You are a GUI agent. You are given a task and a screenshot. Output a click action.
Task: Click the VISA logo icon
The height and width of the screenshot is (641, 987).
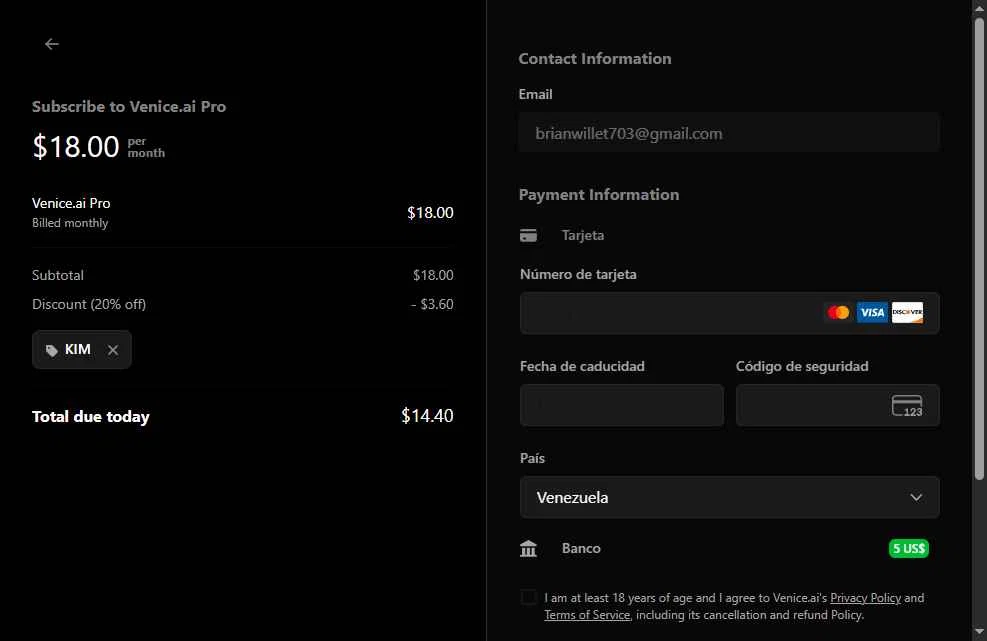(x=872, y=312)
